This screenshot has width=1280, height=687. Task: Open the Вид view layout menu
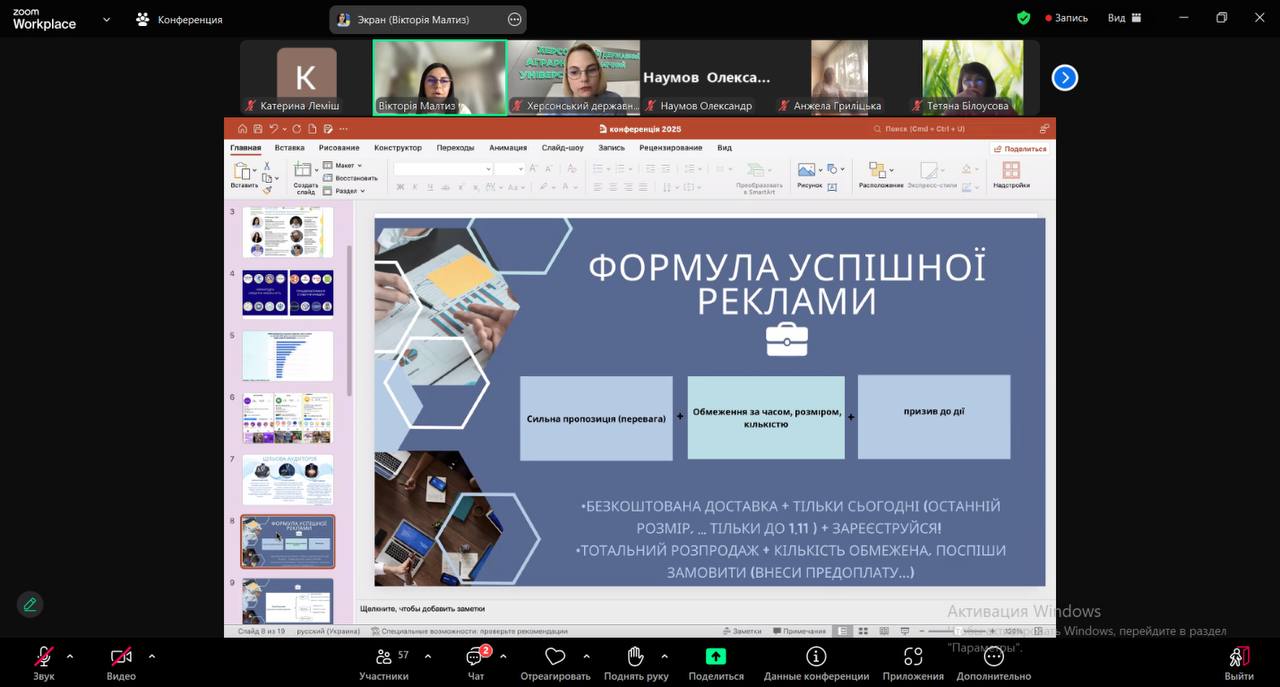pos(1123,18)
